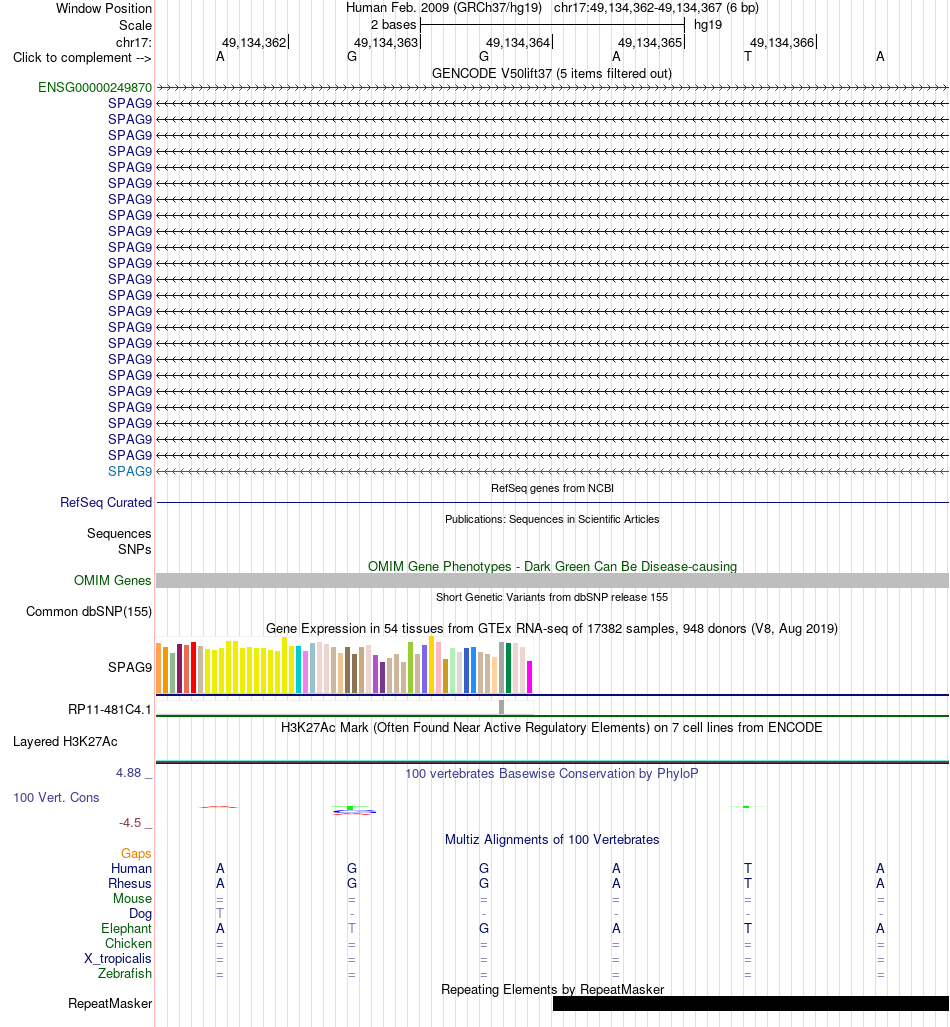Open Repeating Elements by RepeatMasker title
Viewport: 950px width, 1027px height.
coord(552,990)
